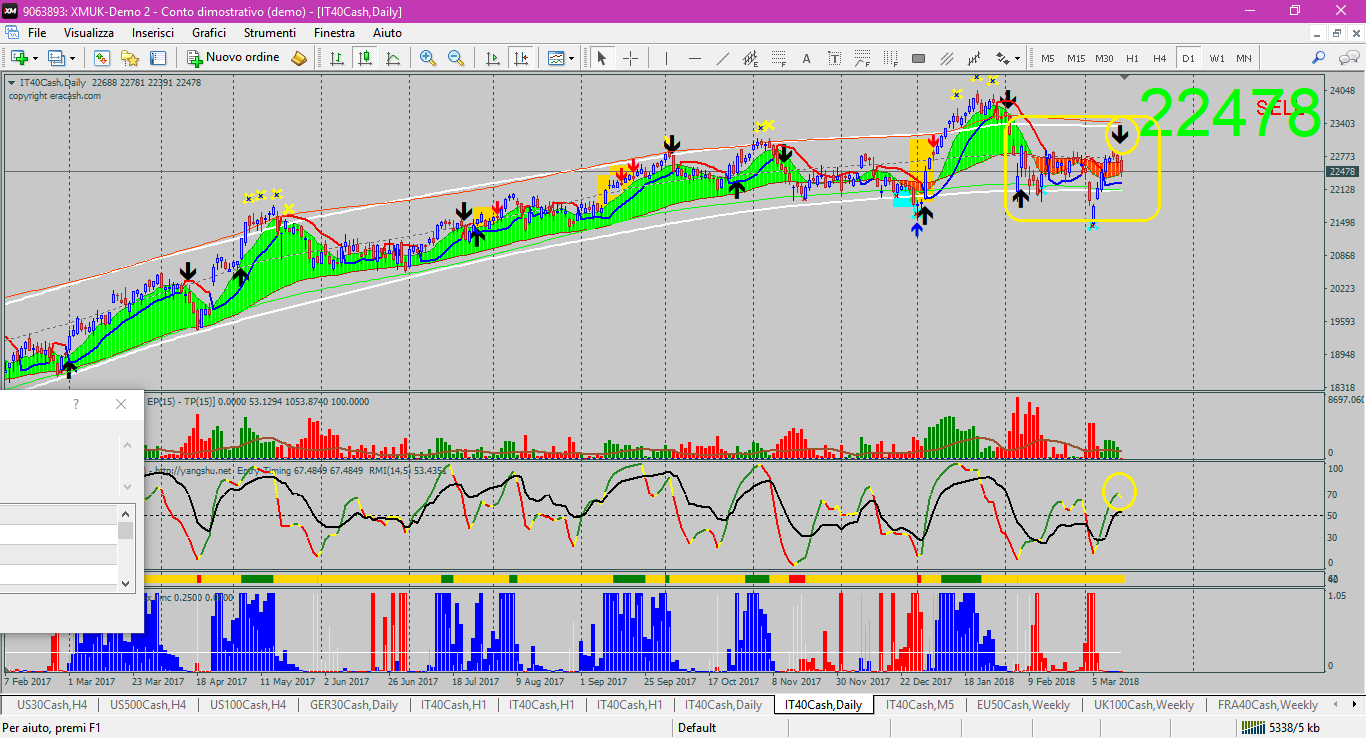
Task: Switch to GER30Cash,Daily chart tab
Action: 354,705
